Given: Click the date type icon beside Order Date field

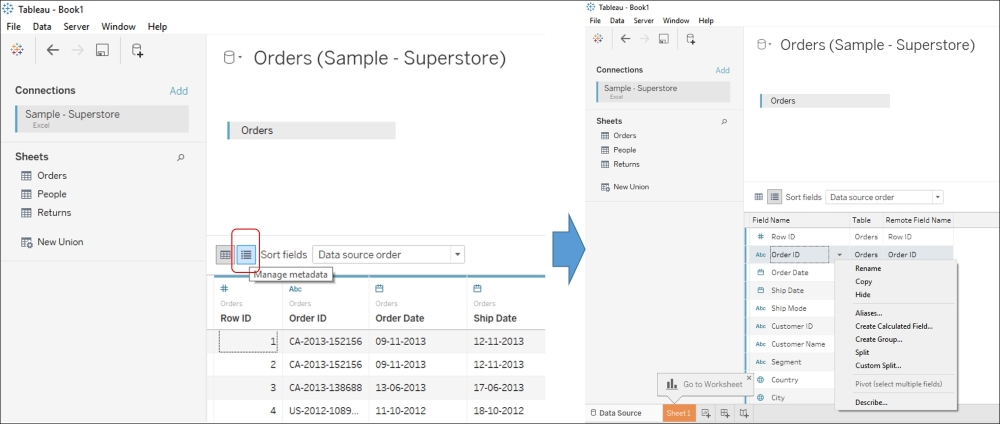Looking at the screenshot, I should tap(760, 272).
